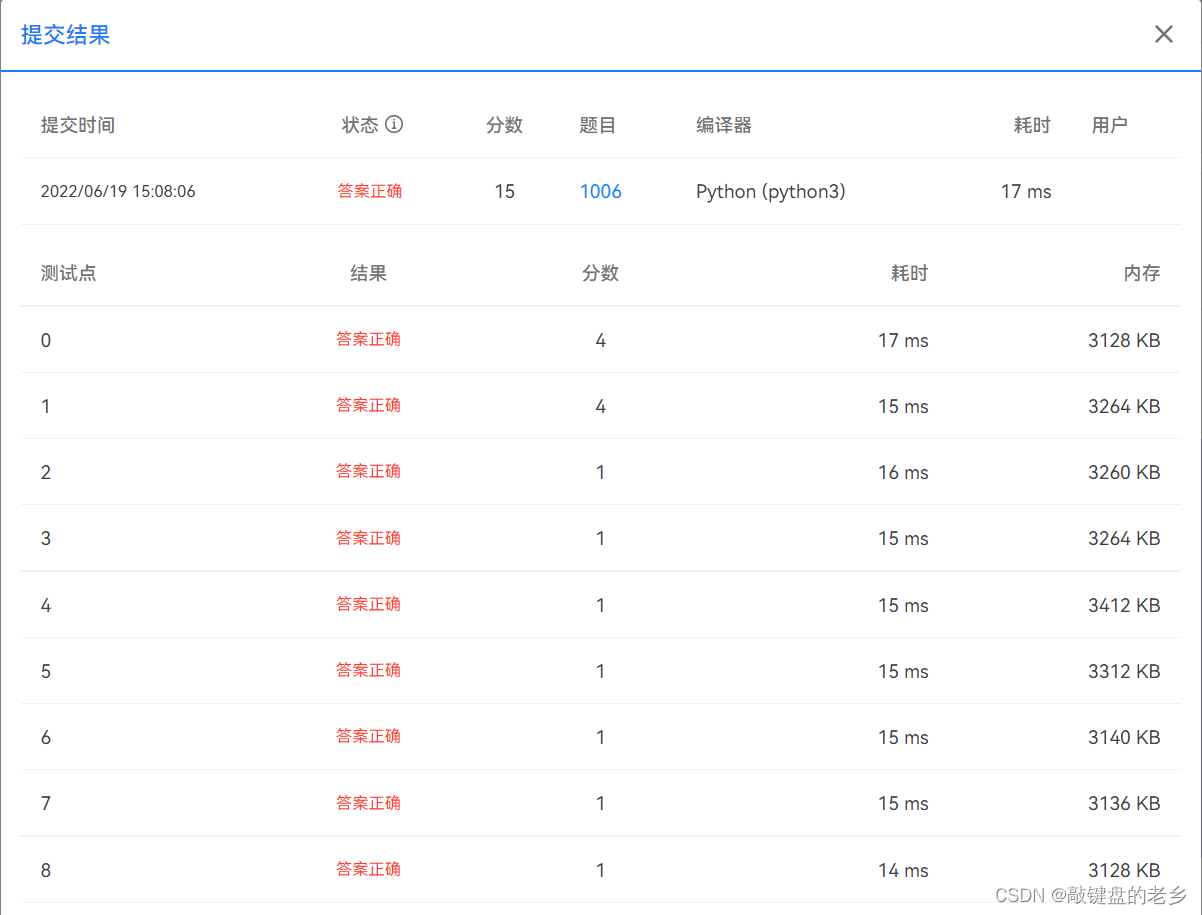Click the 用户 column header
The width and height of the screenshot is (1202, 915).
(x=1109, y=124)
